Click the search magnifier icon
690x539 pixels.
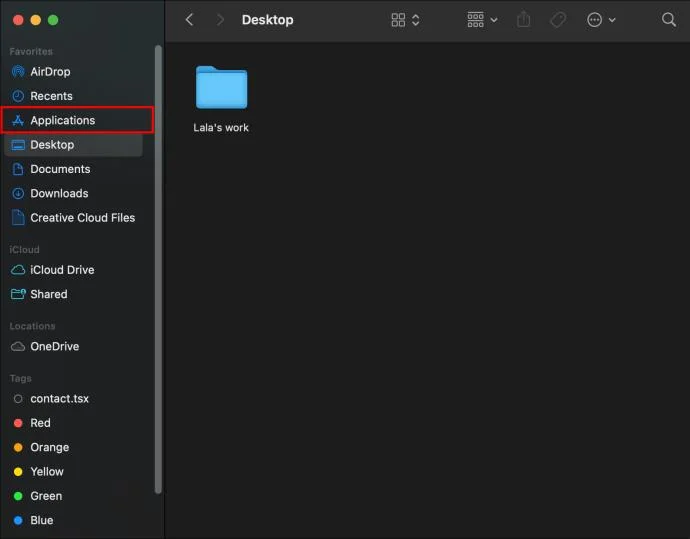coord(668,20)
